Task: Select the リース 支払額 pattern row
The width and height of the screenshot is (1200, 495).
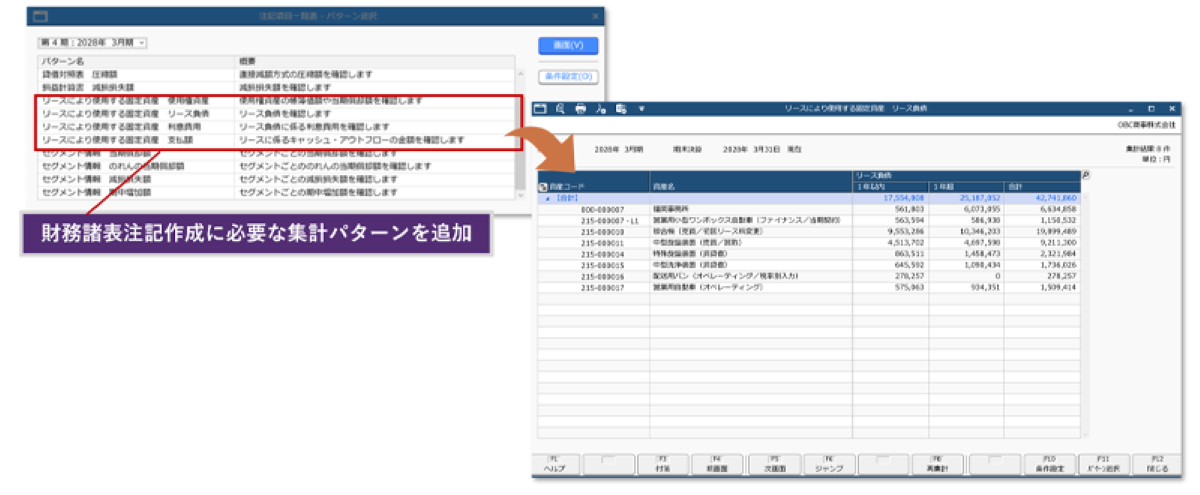Action: tap(277, 140)
